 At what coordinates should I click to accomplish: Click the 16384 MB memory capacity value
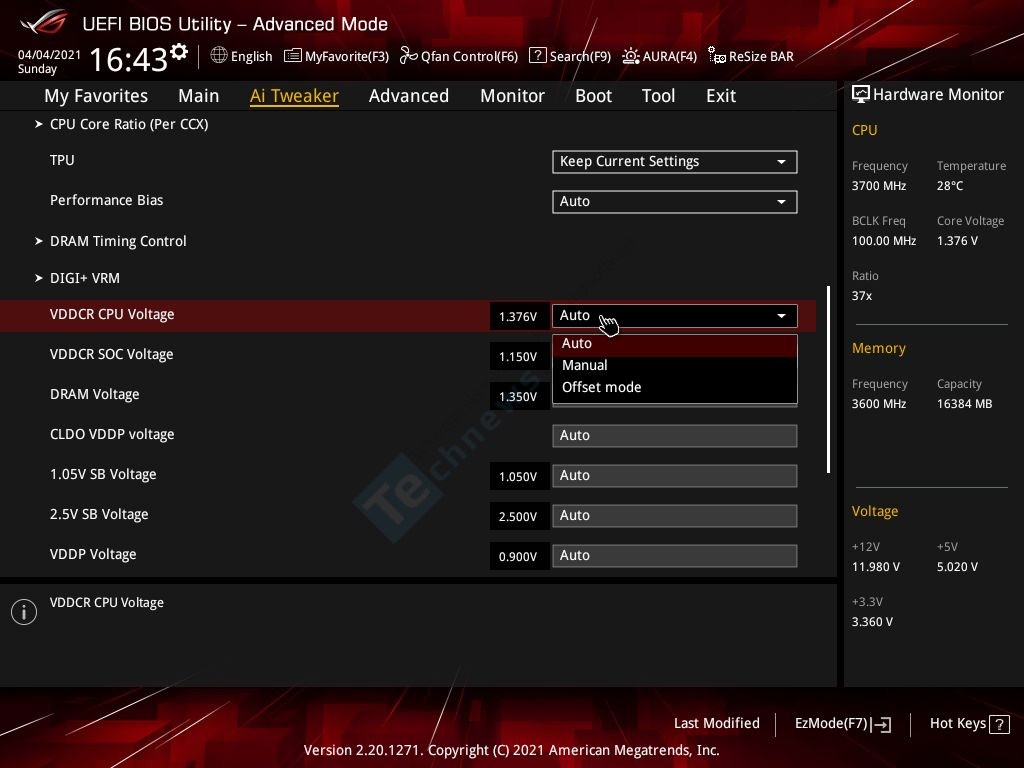[964, 404]
